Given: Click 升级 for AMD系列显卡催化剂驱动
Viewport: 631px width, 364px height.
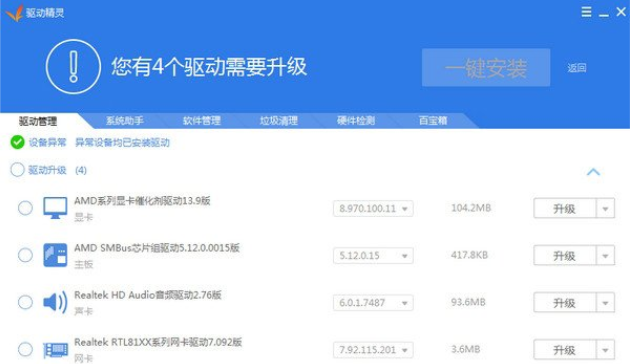Looking at the screenshot, I should (565, 208).
